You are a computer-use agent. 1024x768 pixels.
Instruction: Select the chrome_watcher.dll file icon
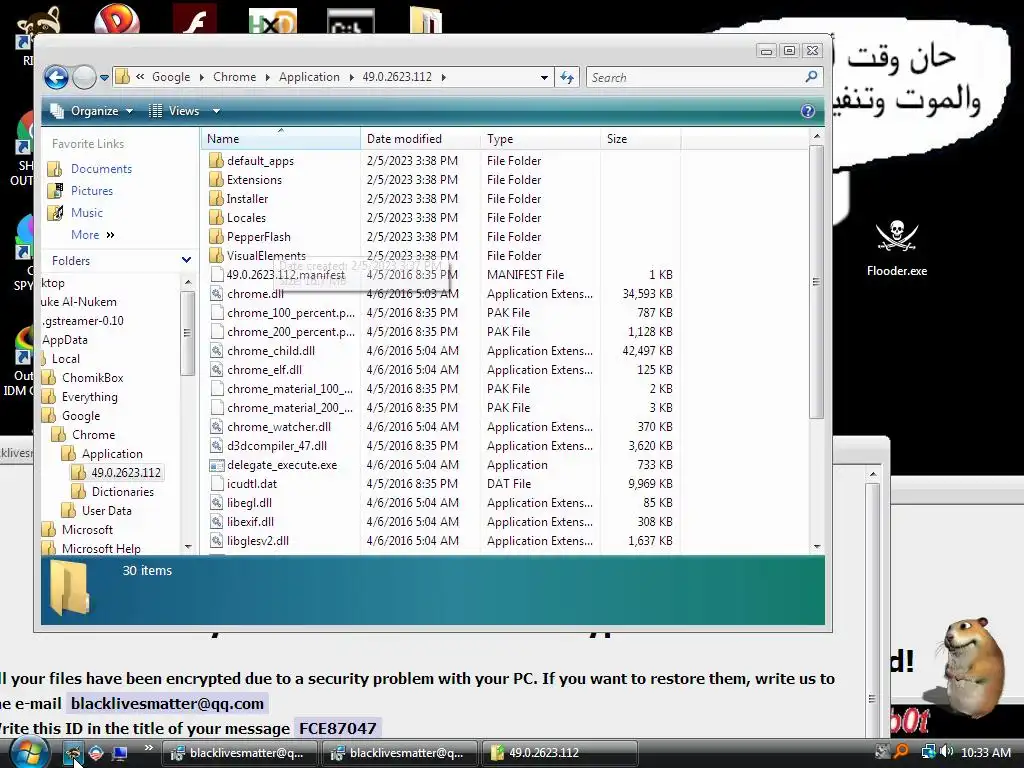tap(216, 426)
